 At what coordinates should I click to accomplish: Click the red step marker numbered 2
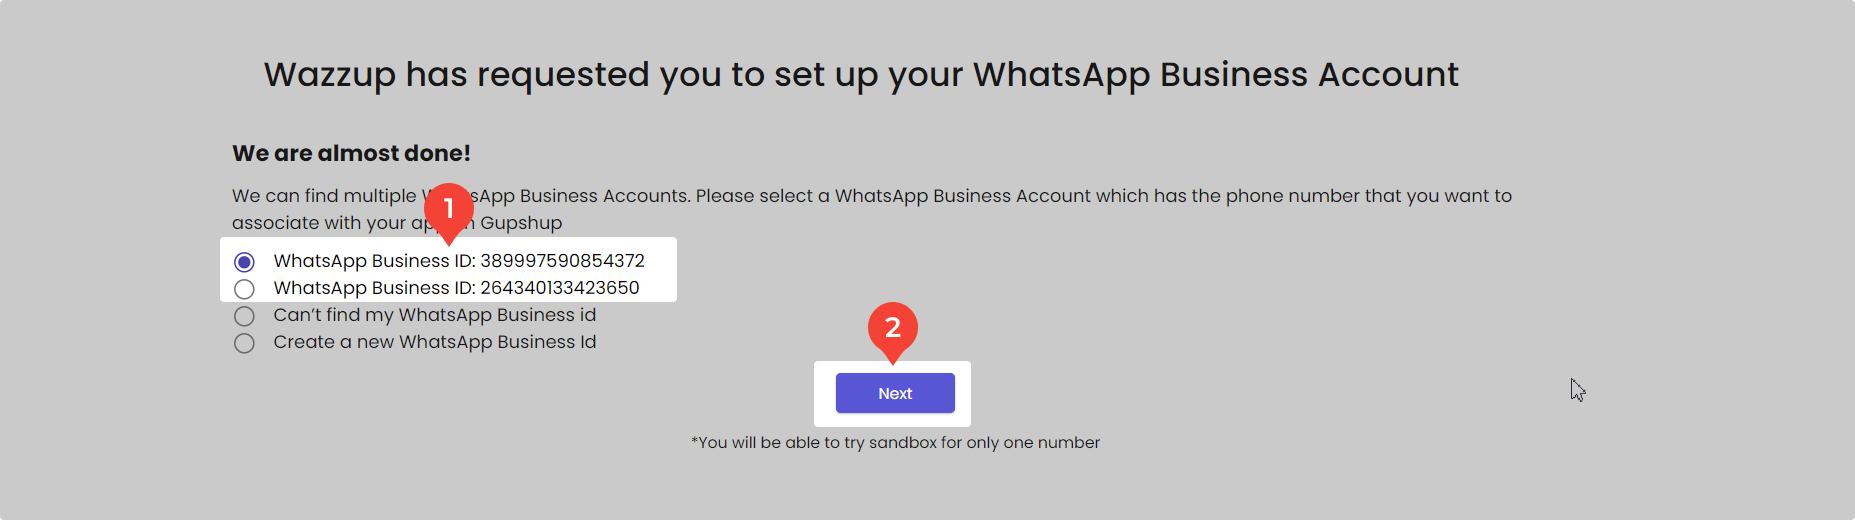click(x=892, y=327)
